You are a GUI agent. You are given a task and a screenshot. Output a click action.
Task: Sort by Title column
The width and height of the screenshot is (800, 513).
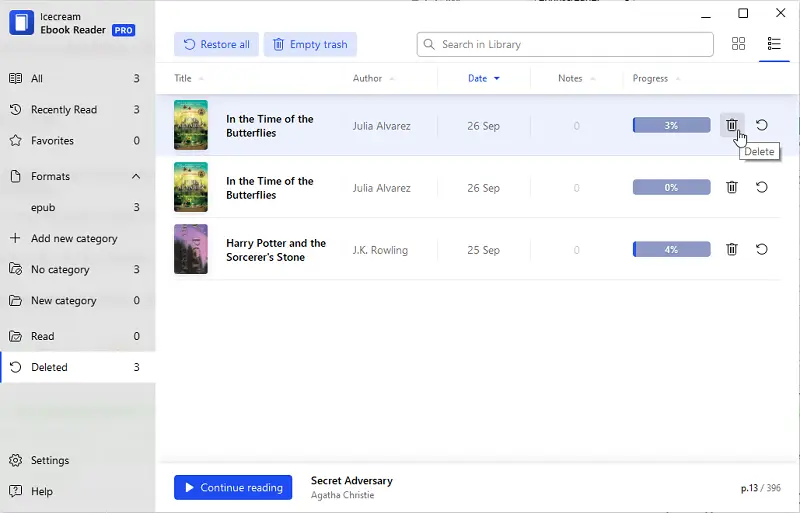coord(189,79)
